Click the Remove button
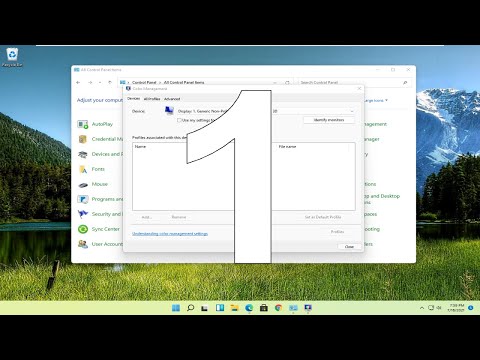Viewport: 480px width, 360px height. [x=179, y=217]
